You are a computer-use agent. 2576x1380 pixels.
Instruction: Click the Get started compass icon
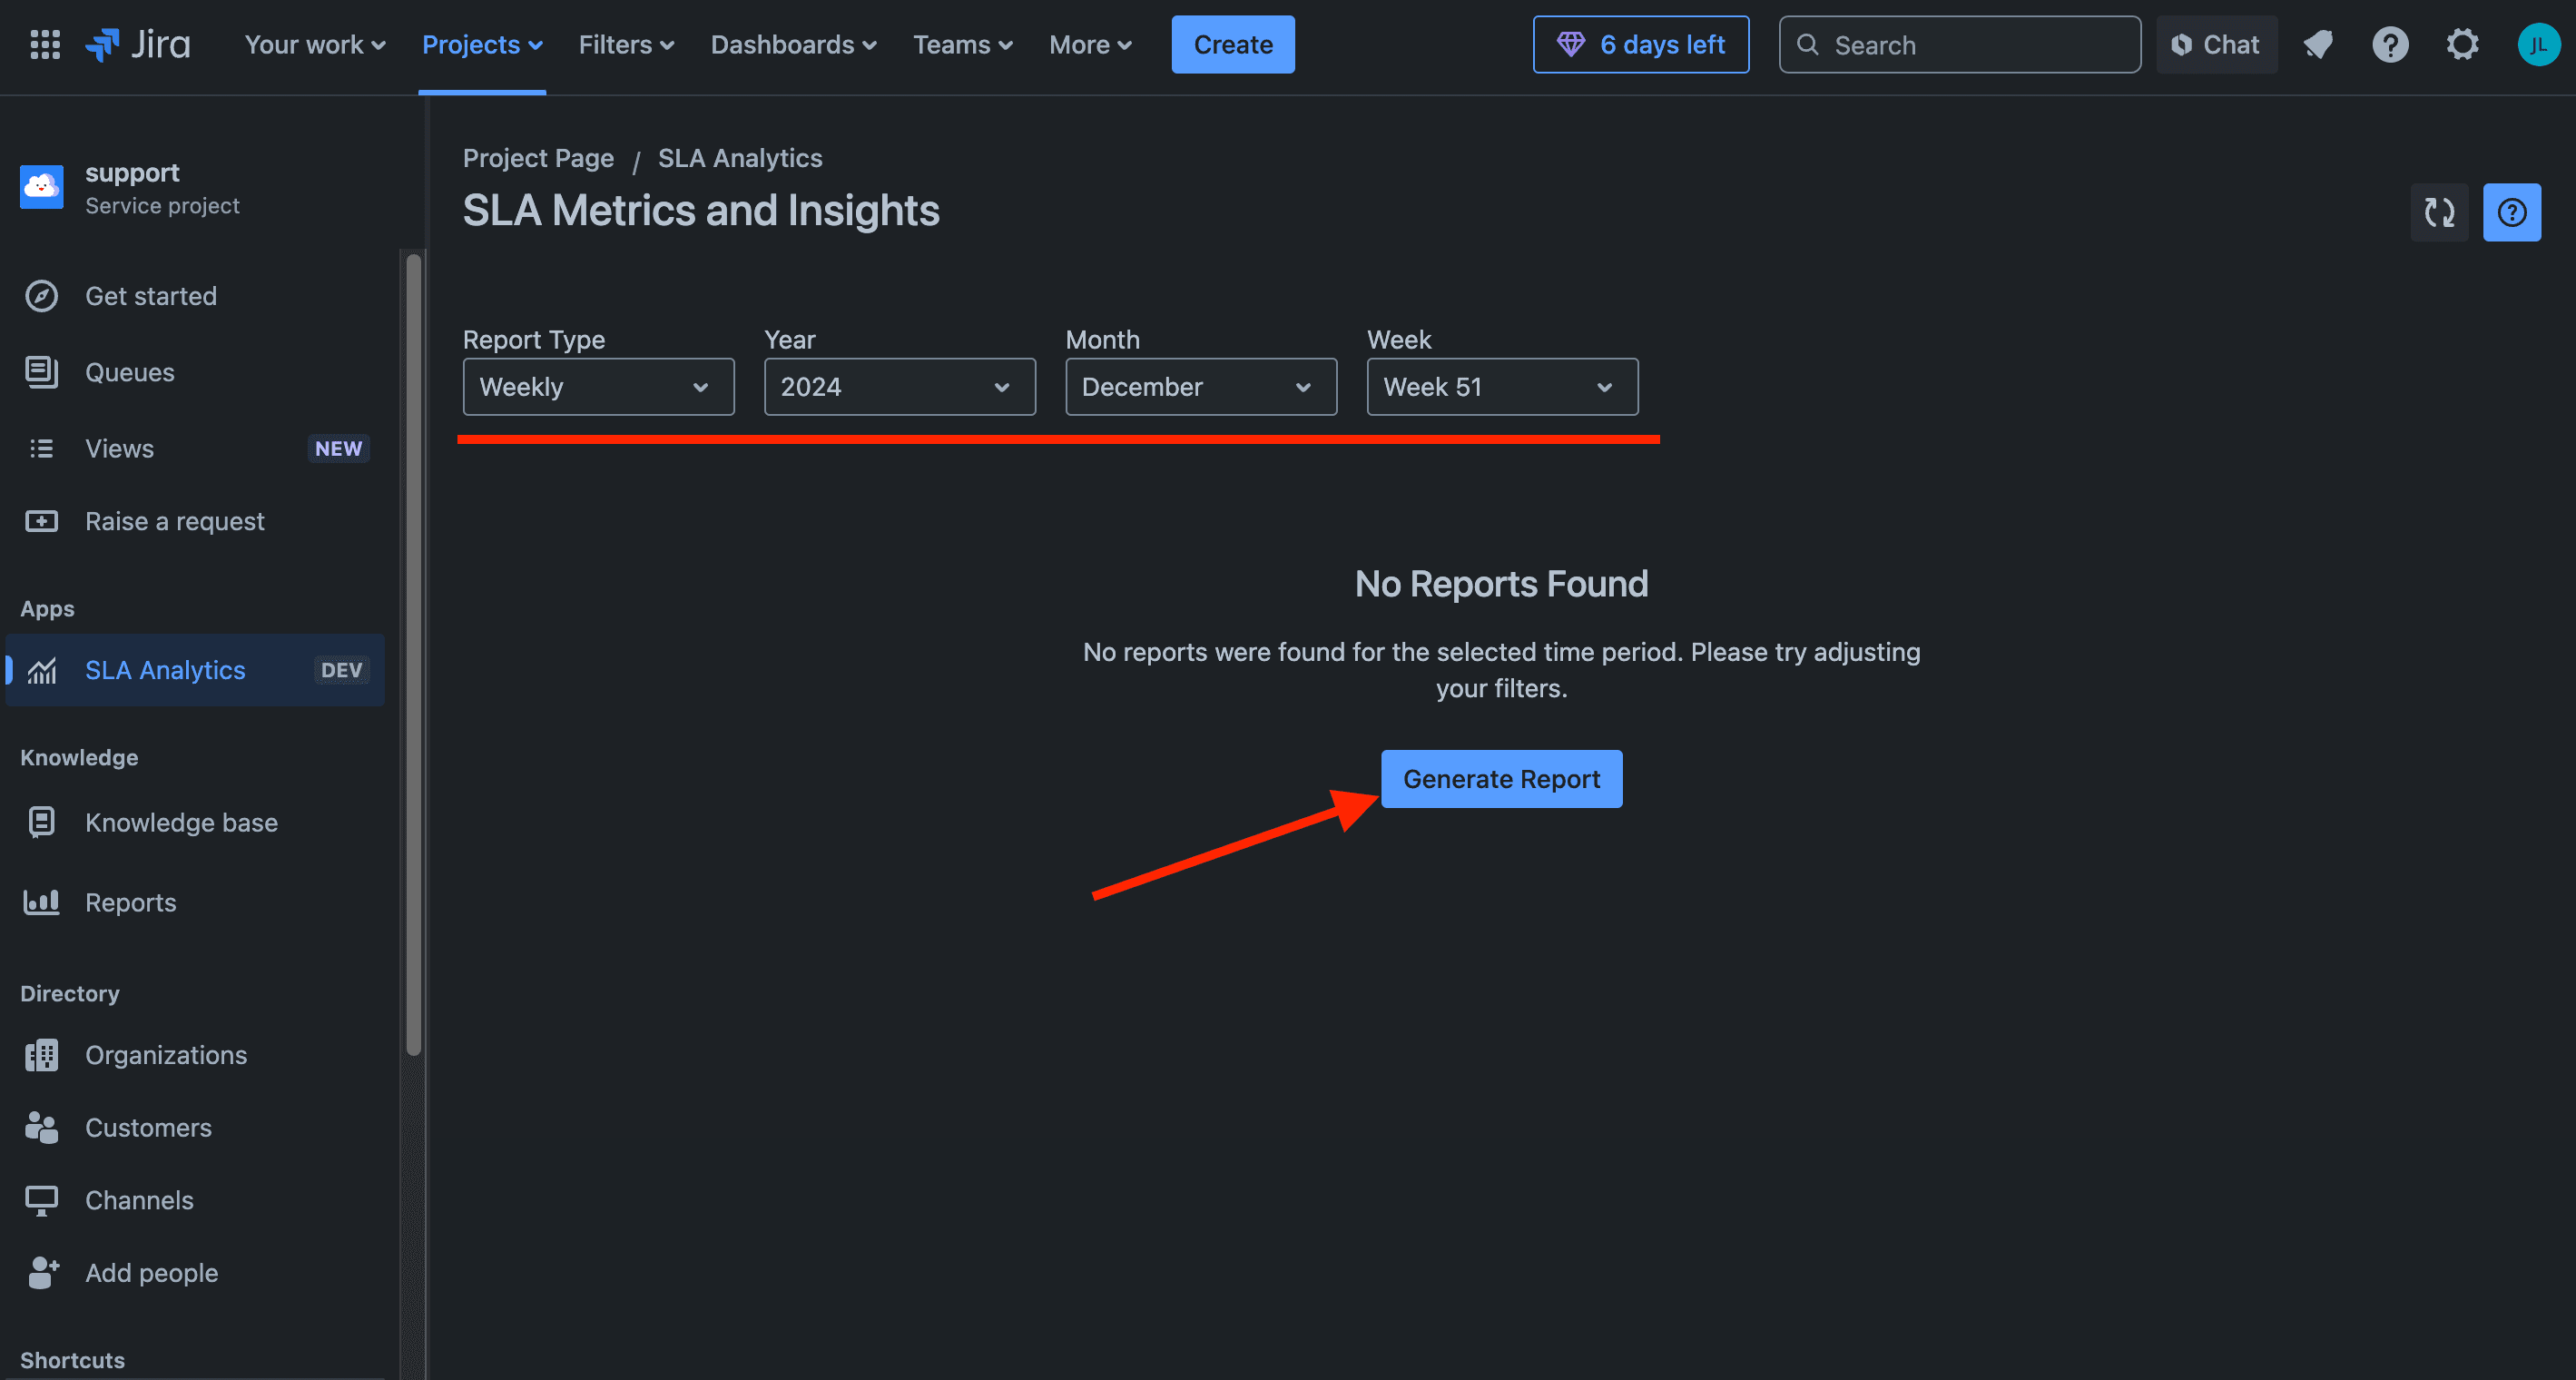click(41, 296)
